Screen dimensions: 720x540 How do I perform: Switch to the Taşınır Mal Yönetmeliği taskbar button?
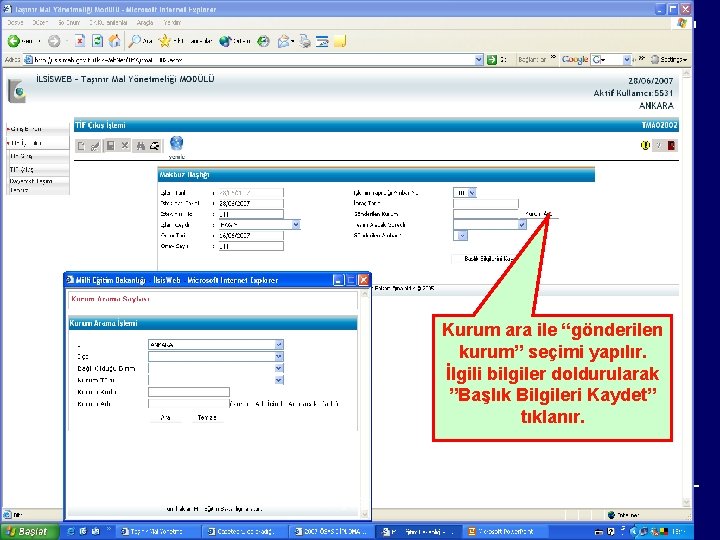pyautogui.click(x=156, y=531)
